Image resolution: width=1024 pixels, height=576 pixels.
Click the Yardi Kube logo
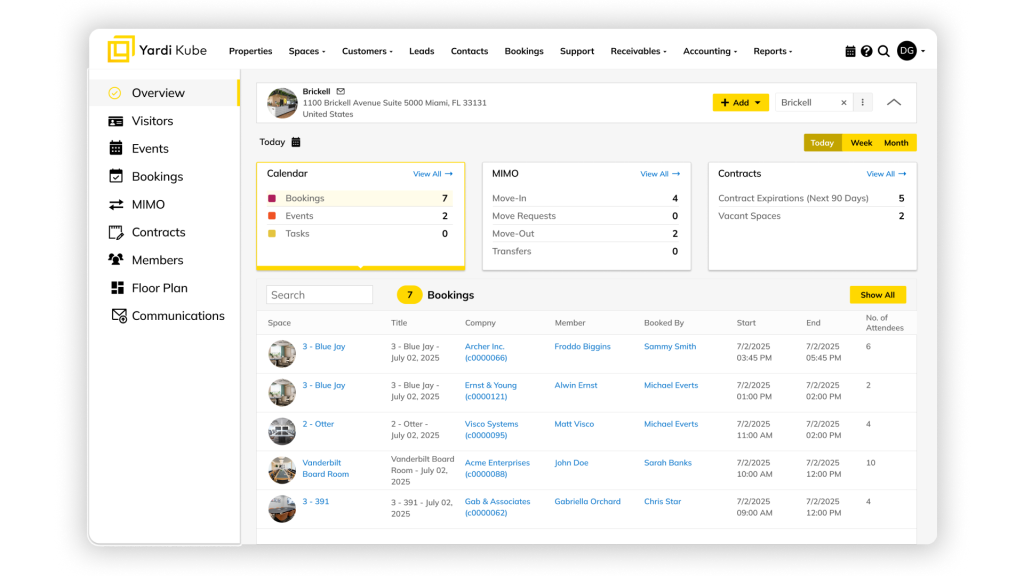[157, 50]
